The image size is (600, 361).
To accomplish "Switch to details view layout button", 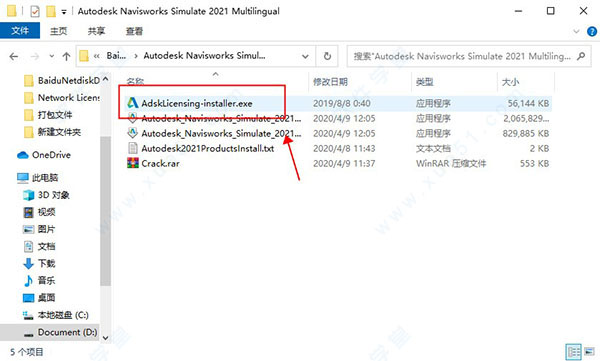I will [573, 351].
